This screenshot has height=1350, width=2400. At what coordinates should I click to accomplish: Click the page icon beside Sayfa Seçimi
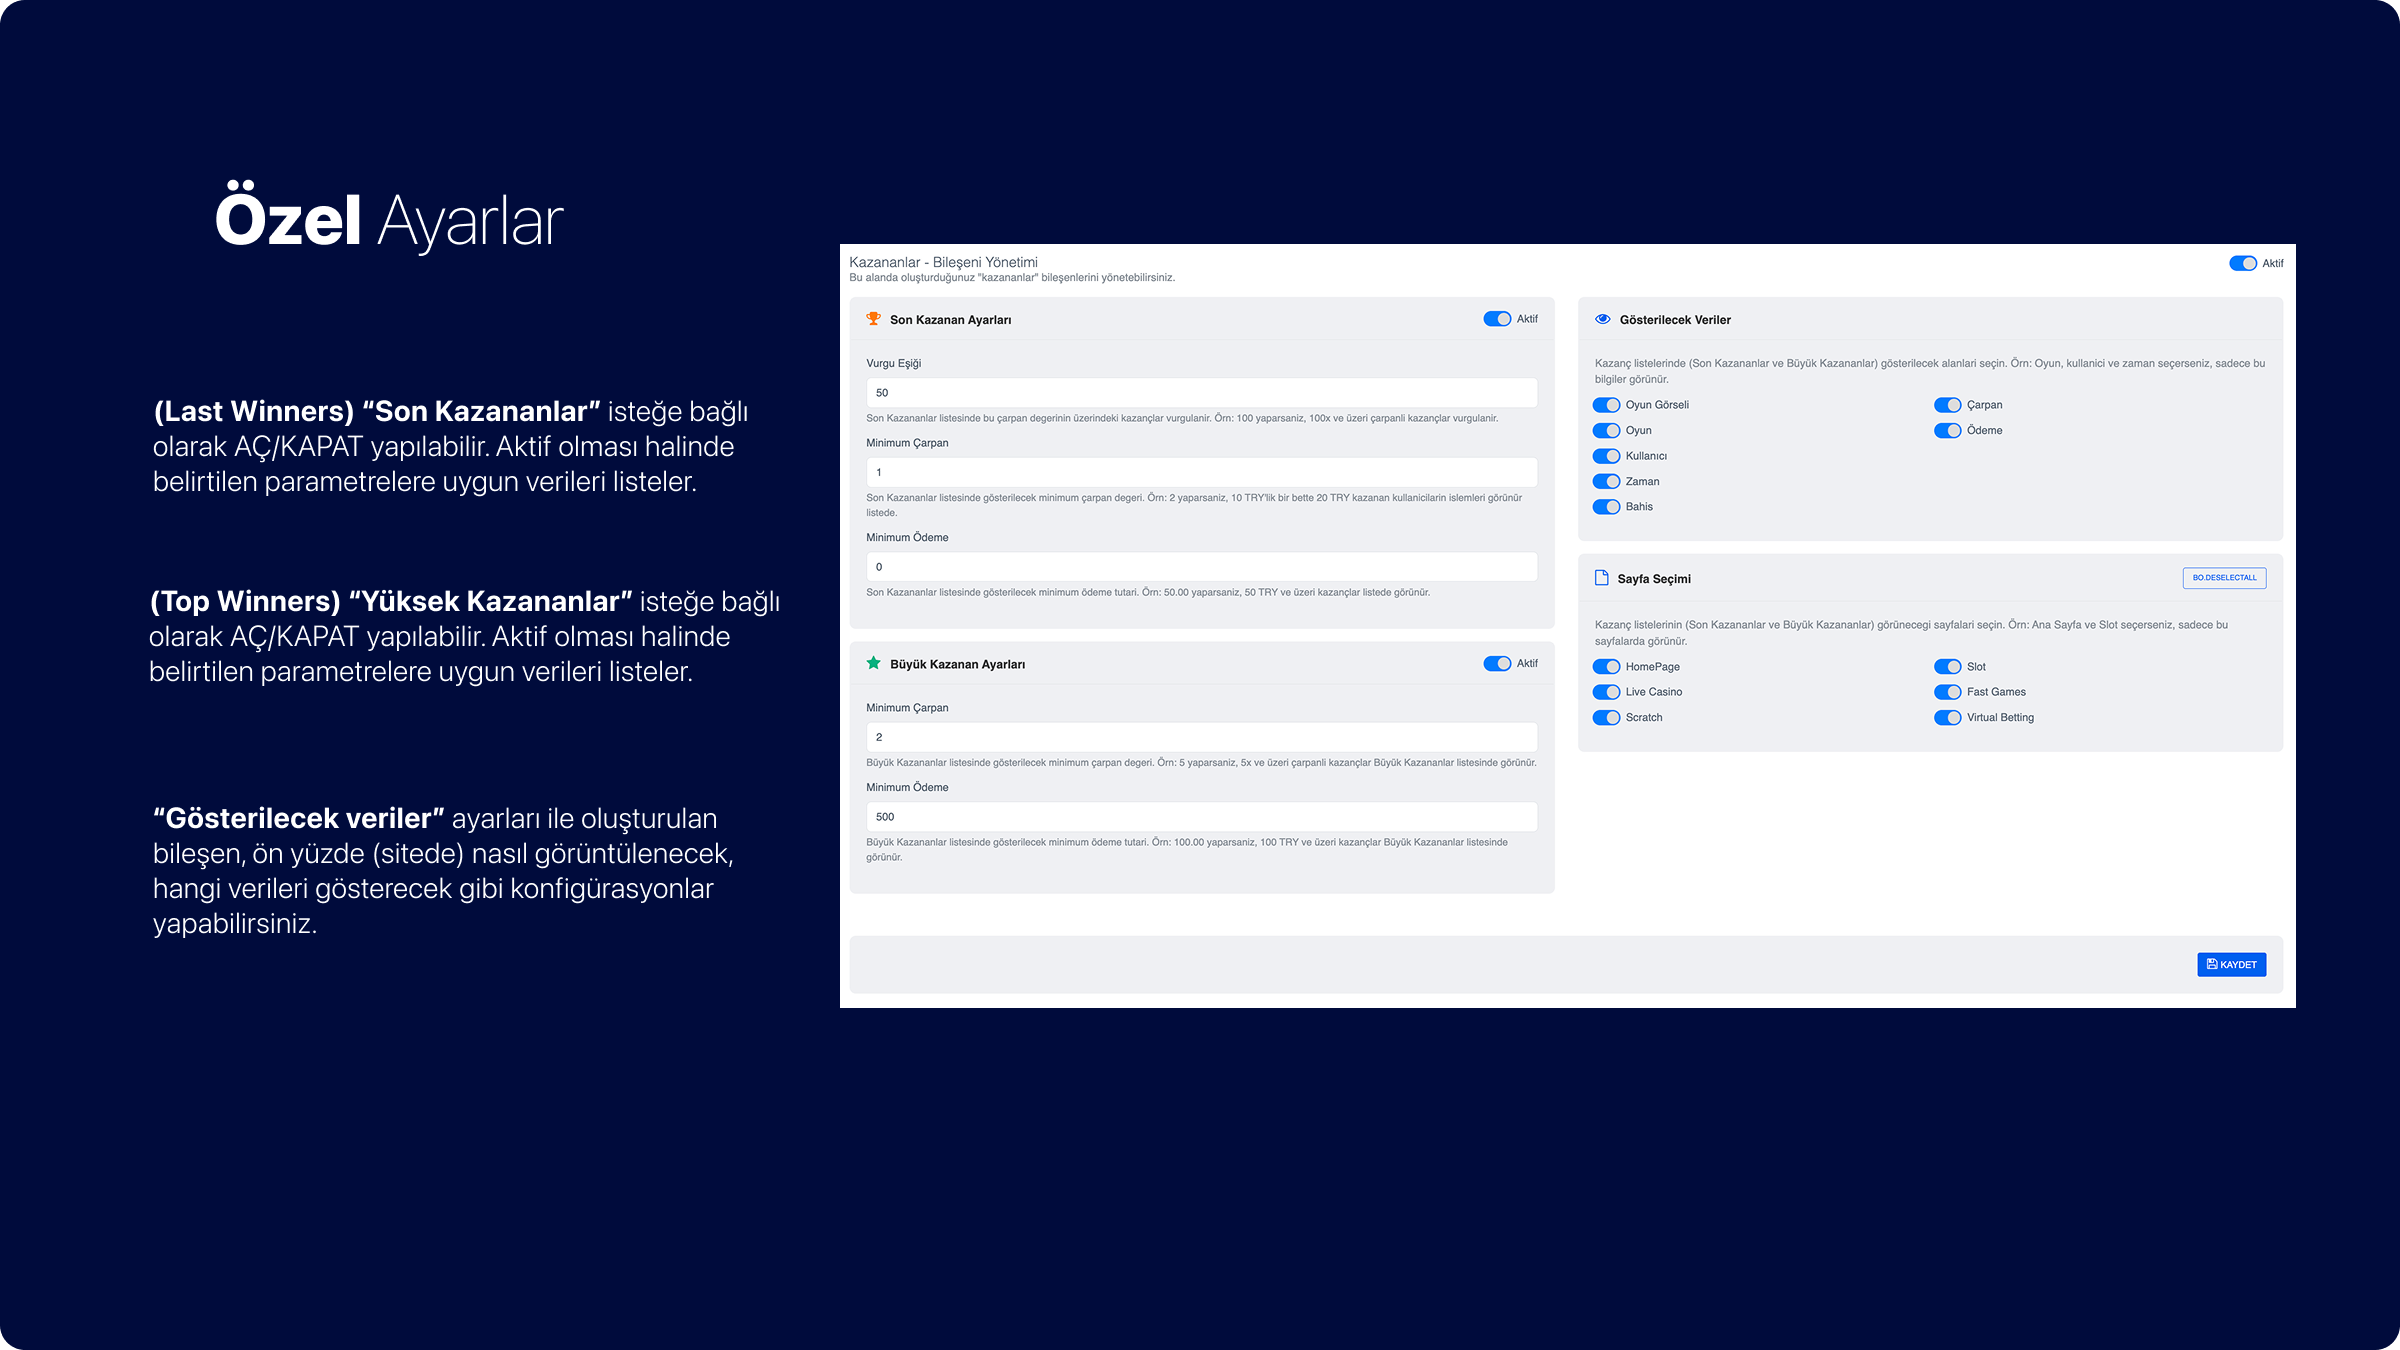(1601, 578)
